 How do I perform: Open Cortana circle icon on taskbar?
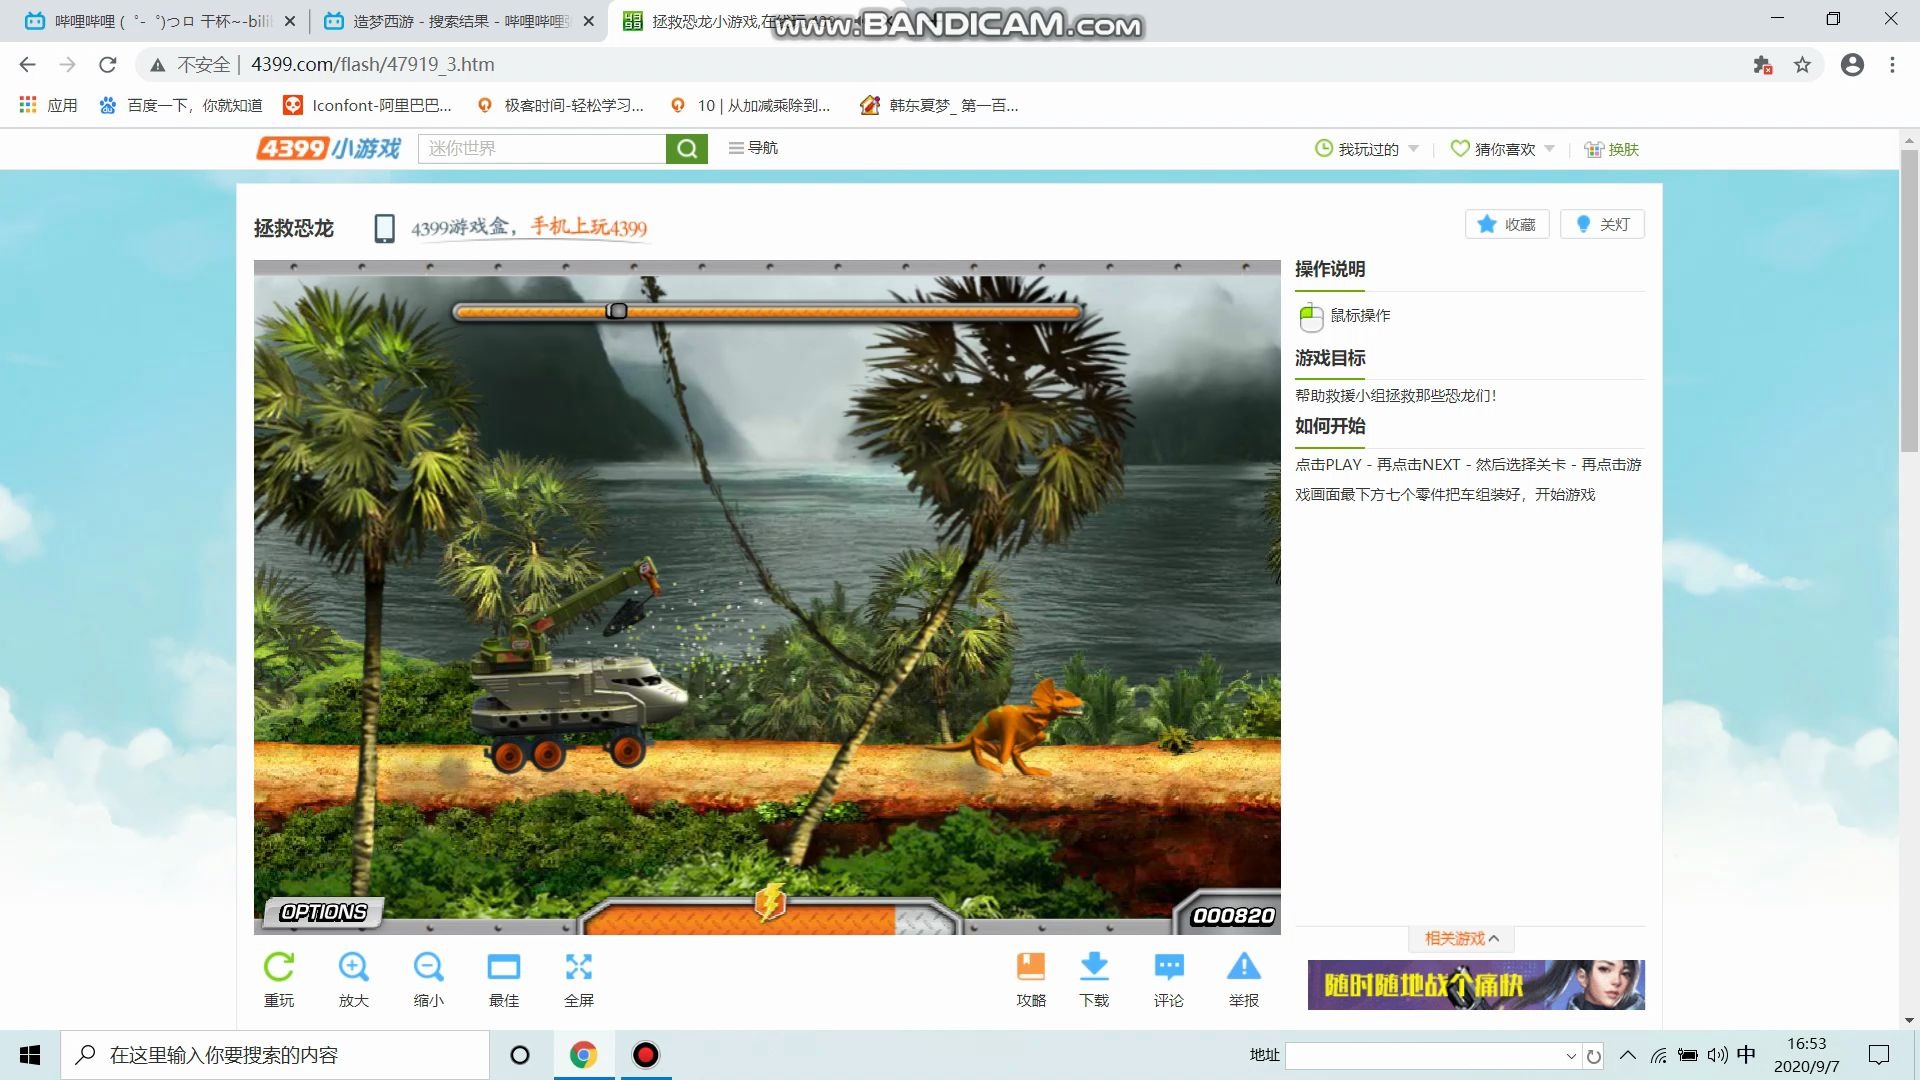pos(520,1055)
